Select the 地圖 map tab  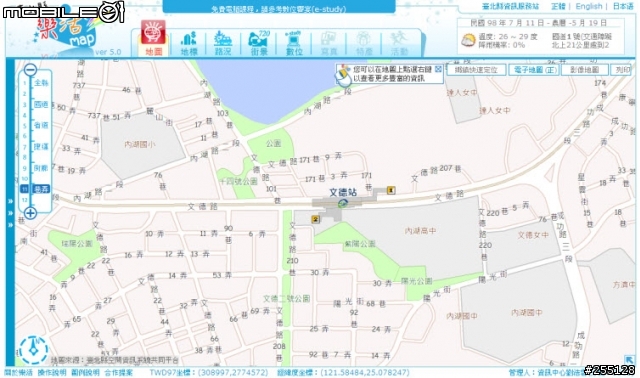(153, 38)
